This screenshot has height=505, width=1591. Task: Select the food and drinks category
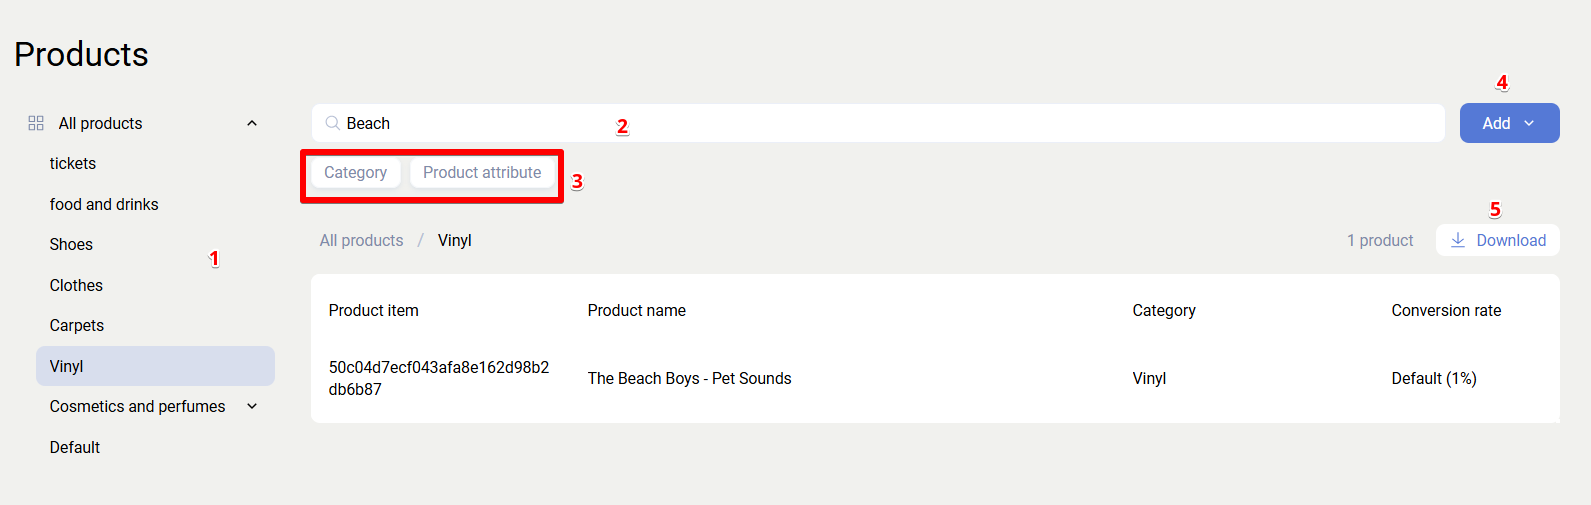[x=104, y=204]
